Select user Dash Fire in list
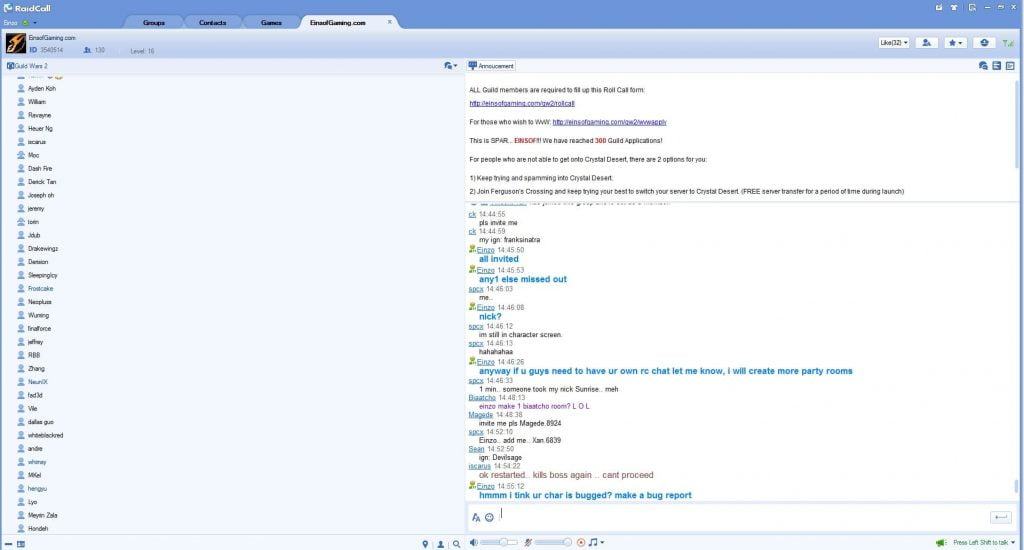Viewport: 1024px width, 550px height. 40,169
